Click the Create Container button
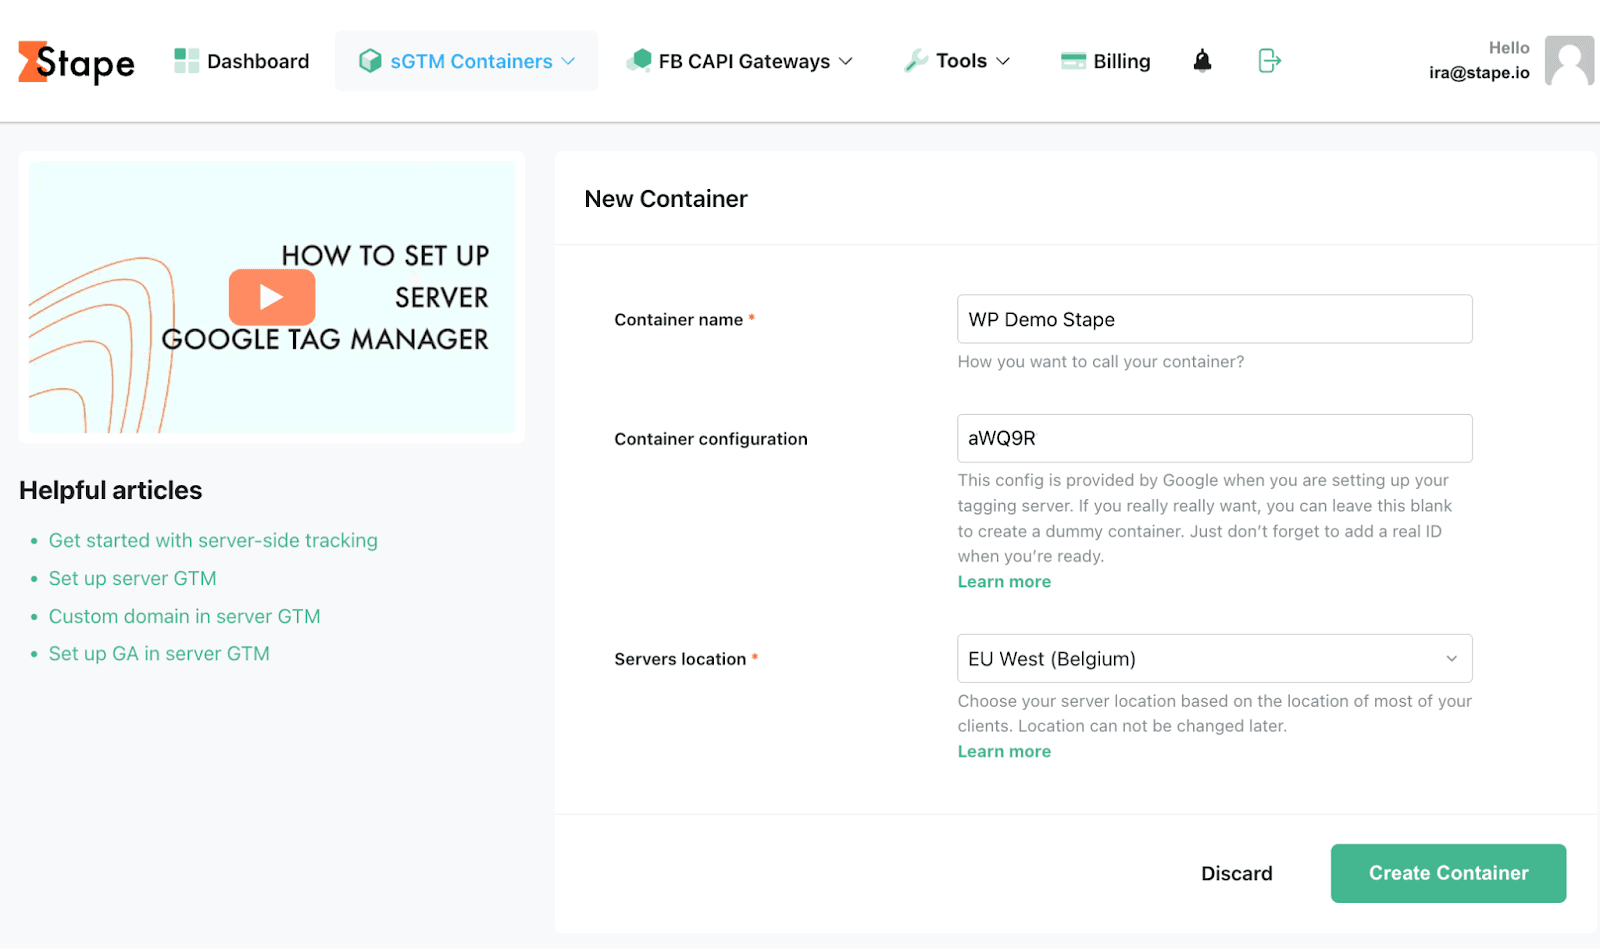Viewport: 1600px width, 949px height. pos(1447,872)
